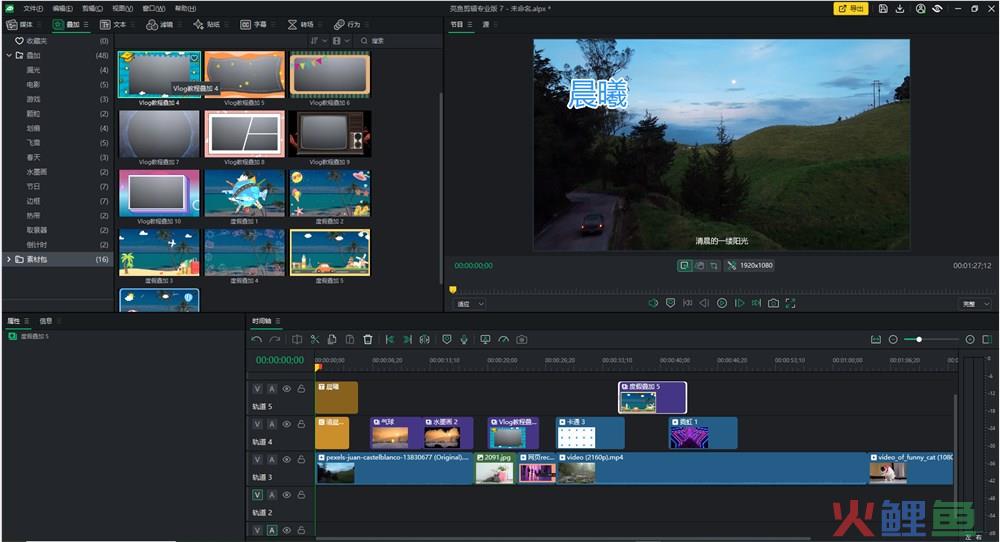
Task: Click the undo arrow in timeline toolbar
Action: coord(257,340)
